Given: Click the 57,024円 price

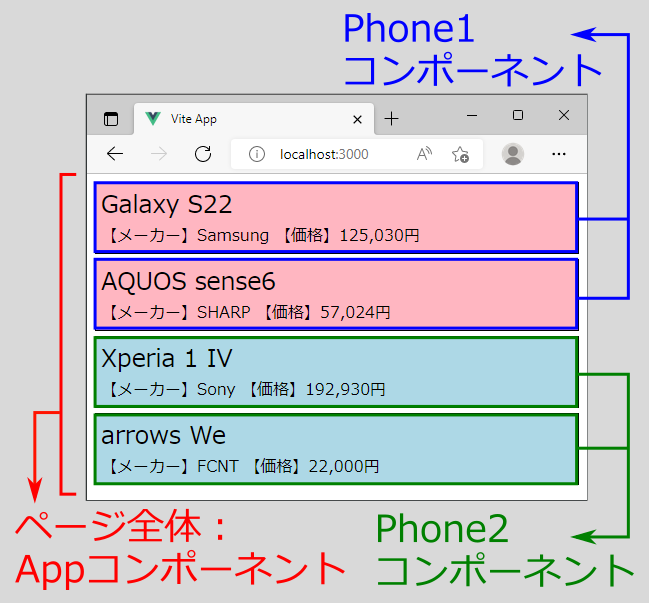Looking at the screenshot, I should click(x=356, y=312).
